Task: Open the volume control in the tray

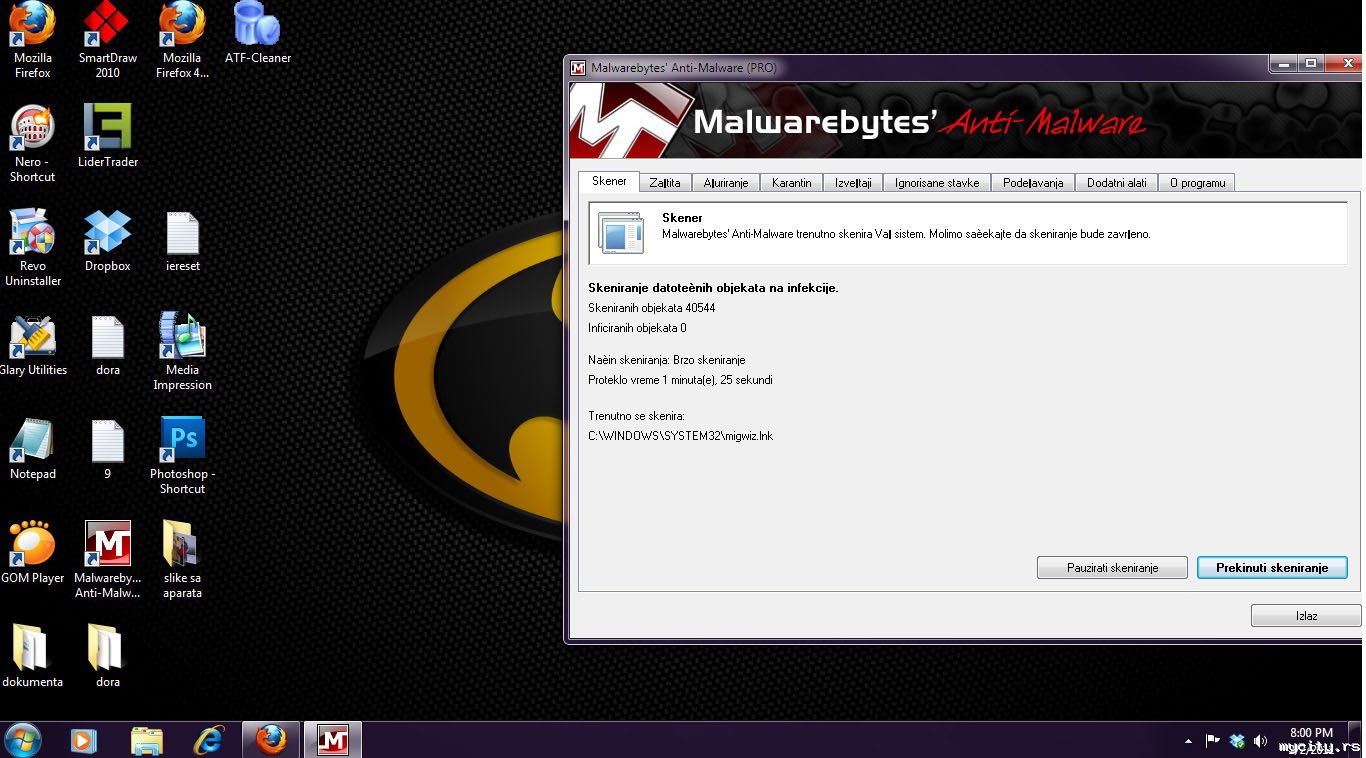Action: (x=1260, y=741)
